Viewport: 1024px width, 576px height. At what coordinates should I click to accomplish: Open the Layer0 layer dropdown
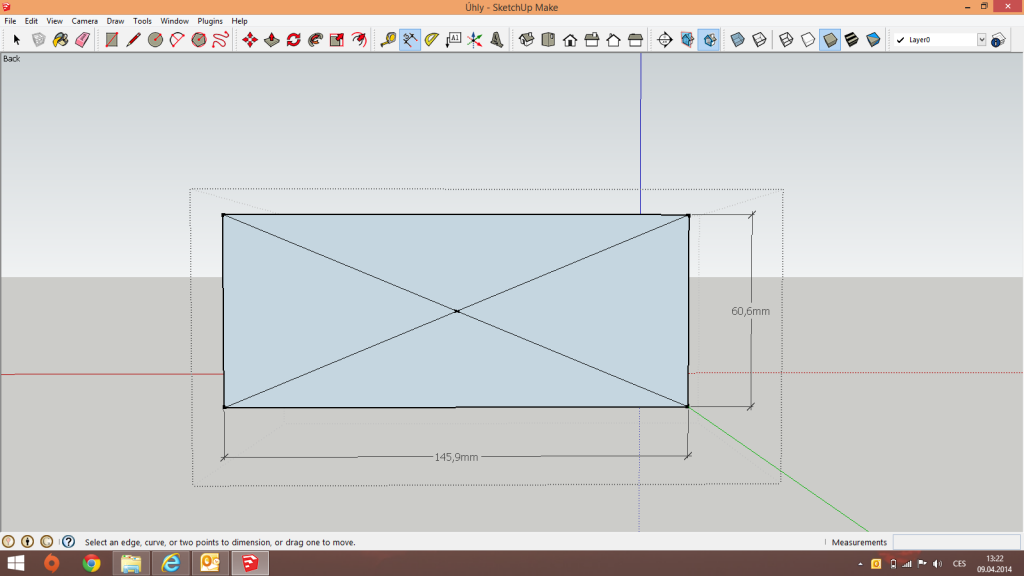coord(981,40)
